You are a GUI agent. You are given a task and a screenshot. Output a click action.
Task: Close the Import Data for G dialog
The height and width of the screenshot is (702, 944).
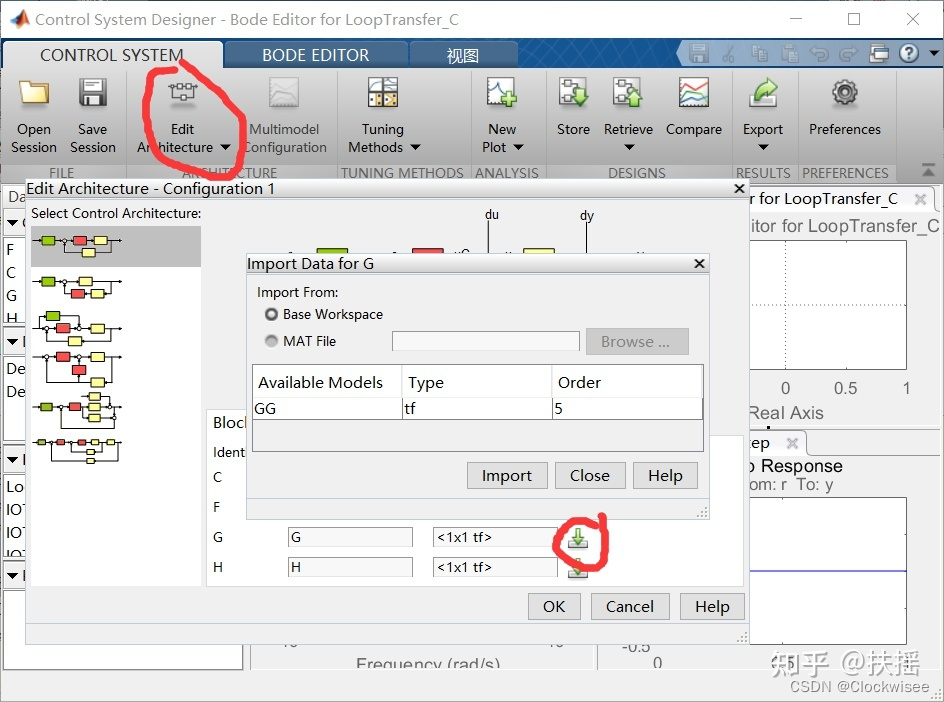point(699,264)
